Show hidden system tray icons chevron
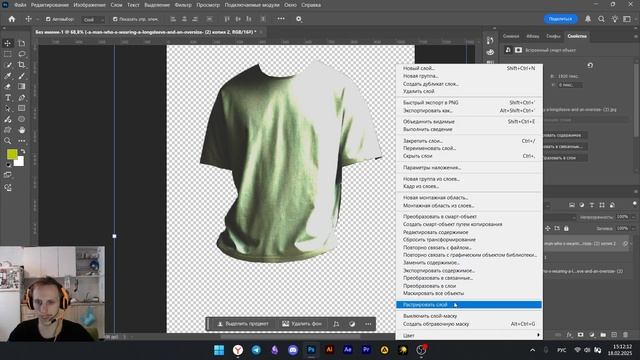640x360 pixels. (x=532, y=350)
